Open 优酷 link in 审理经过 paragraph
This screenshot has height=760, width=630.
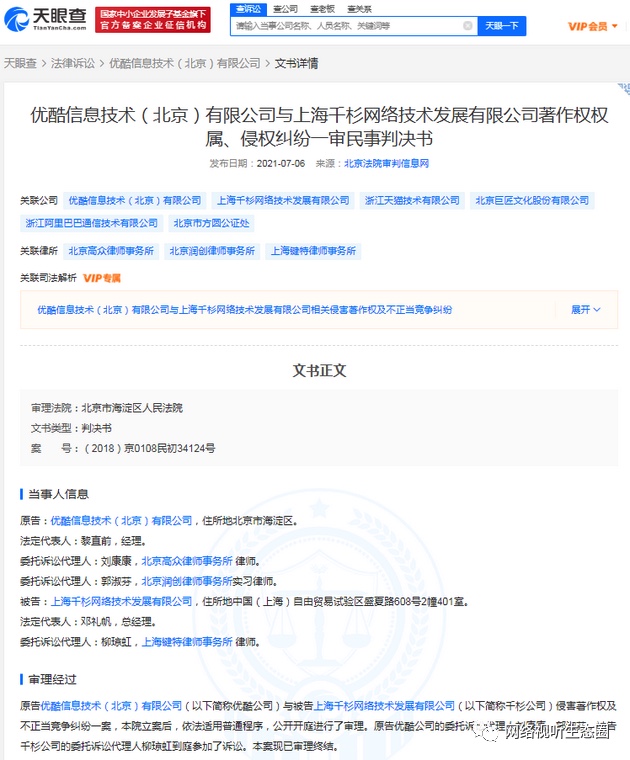tap(111, 706)
